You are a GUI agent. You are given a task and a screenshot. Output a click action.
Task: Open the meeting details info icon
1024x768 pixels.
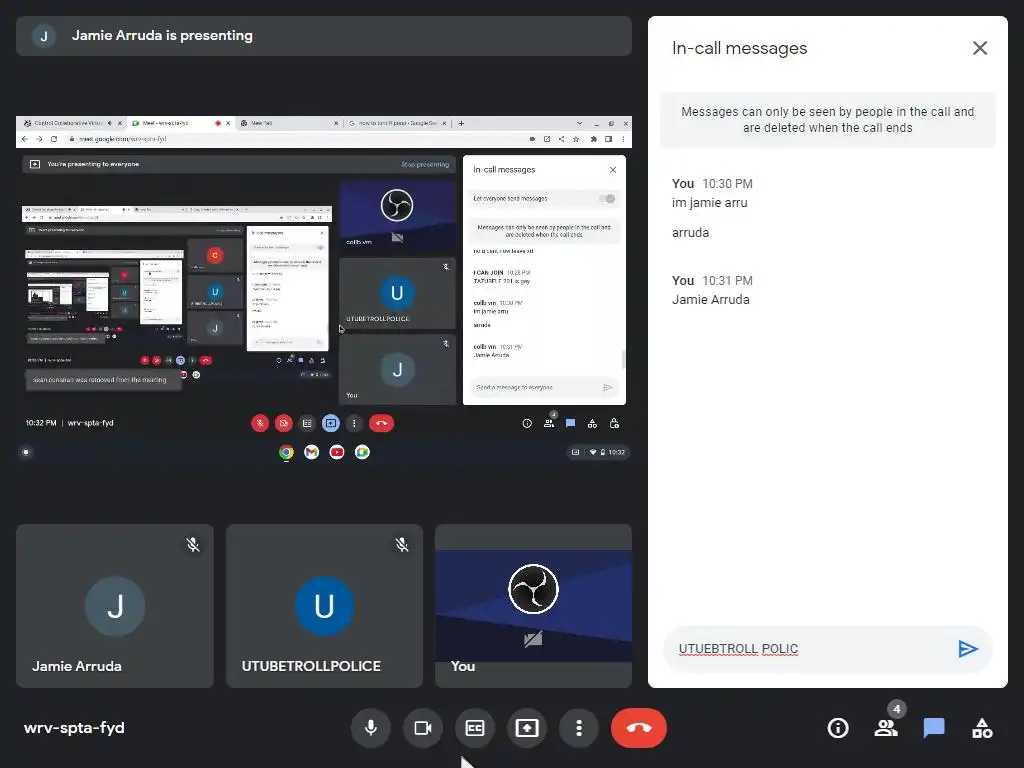[x=838, y=728]
